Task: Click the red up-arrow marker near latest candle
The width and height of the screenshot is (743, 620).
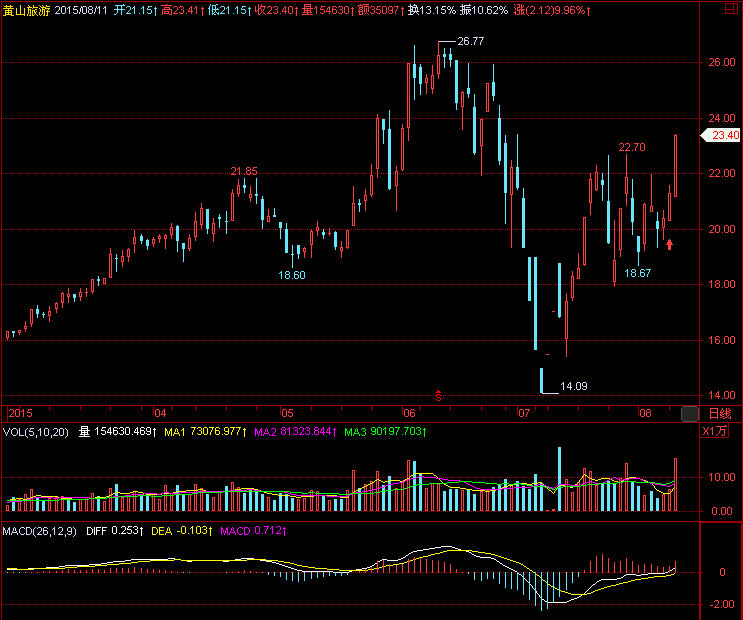Action: (669, 242)
